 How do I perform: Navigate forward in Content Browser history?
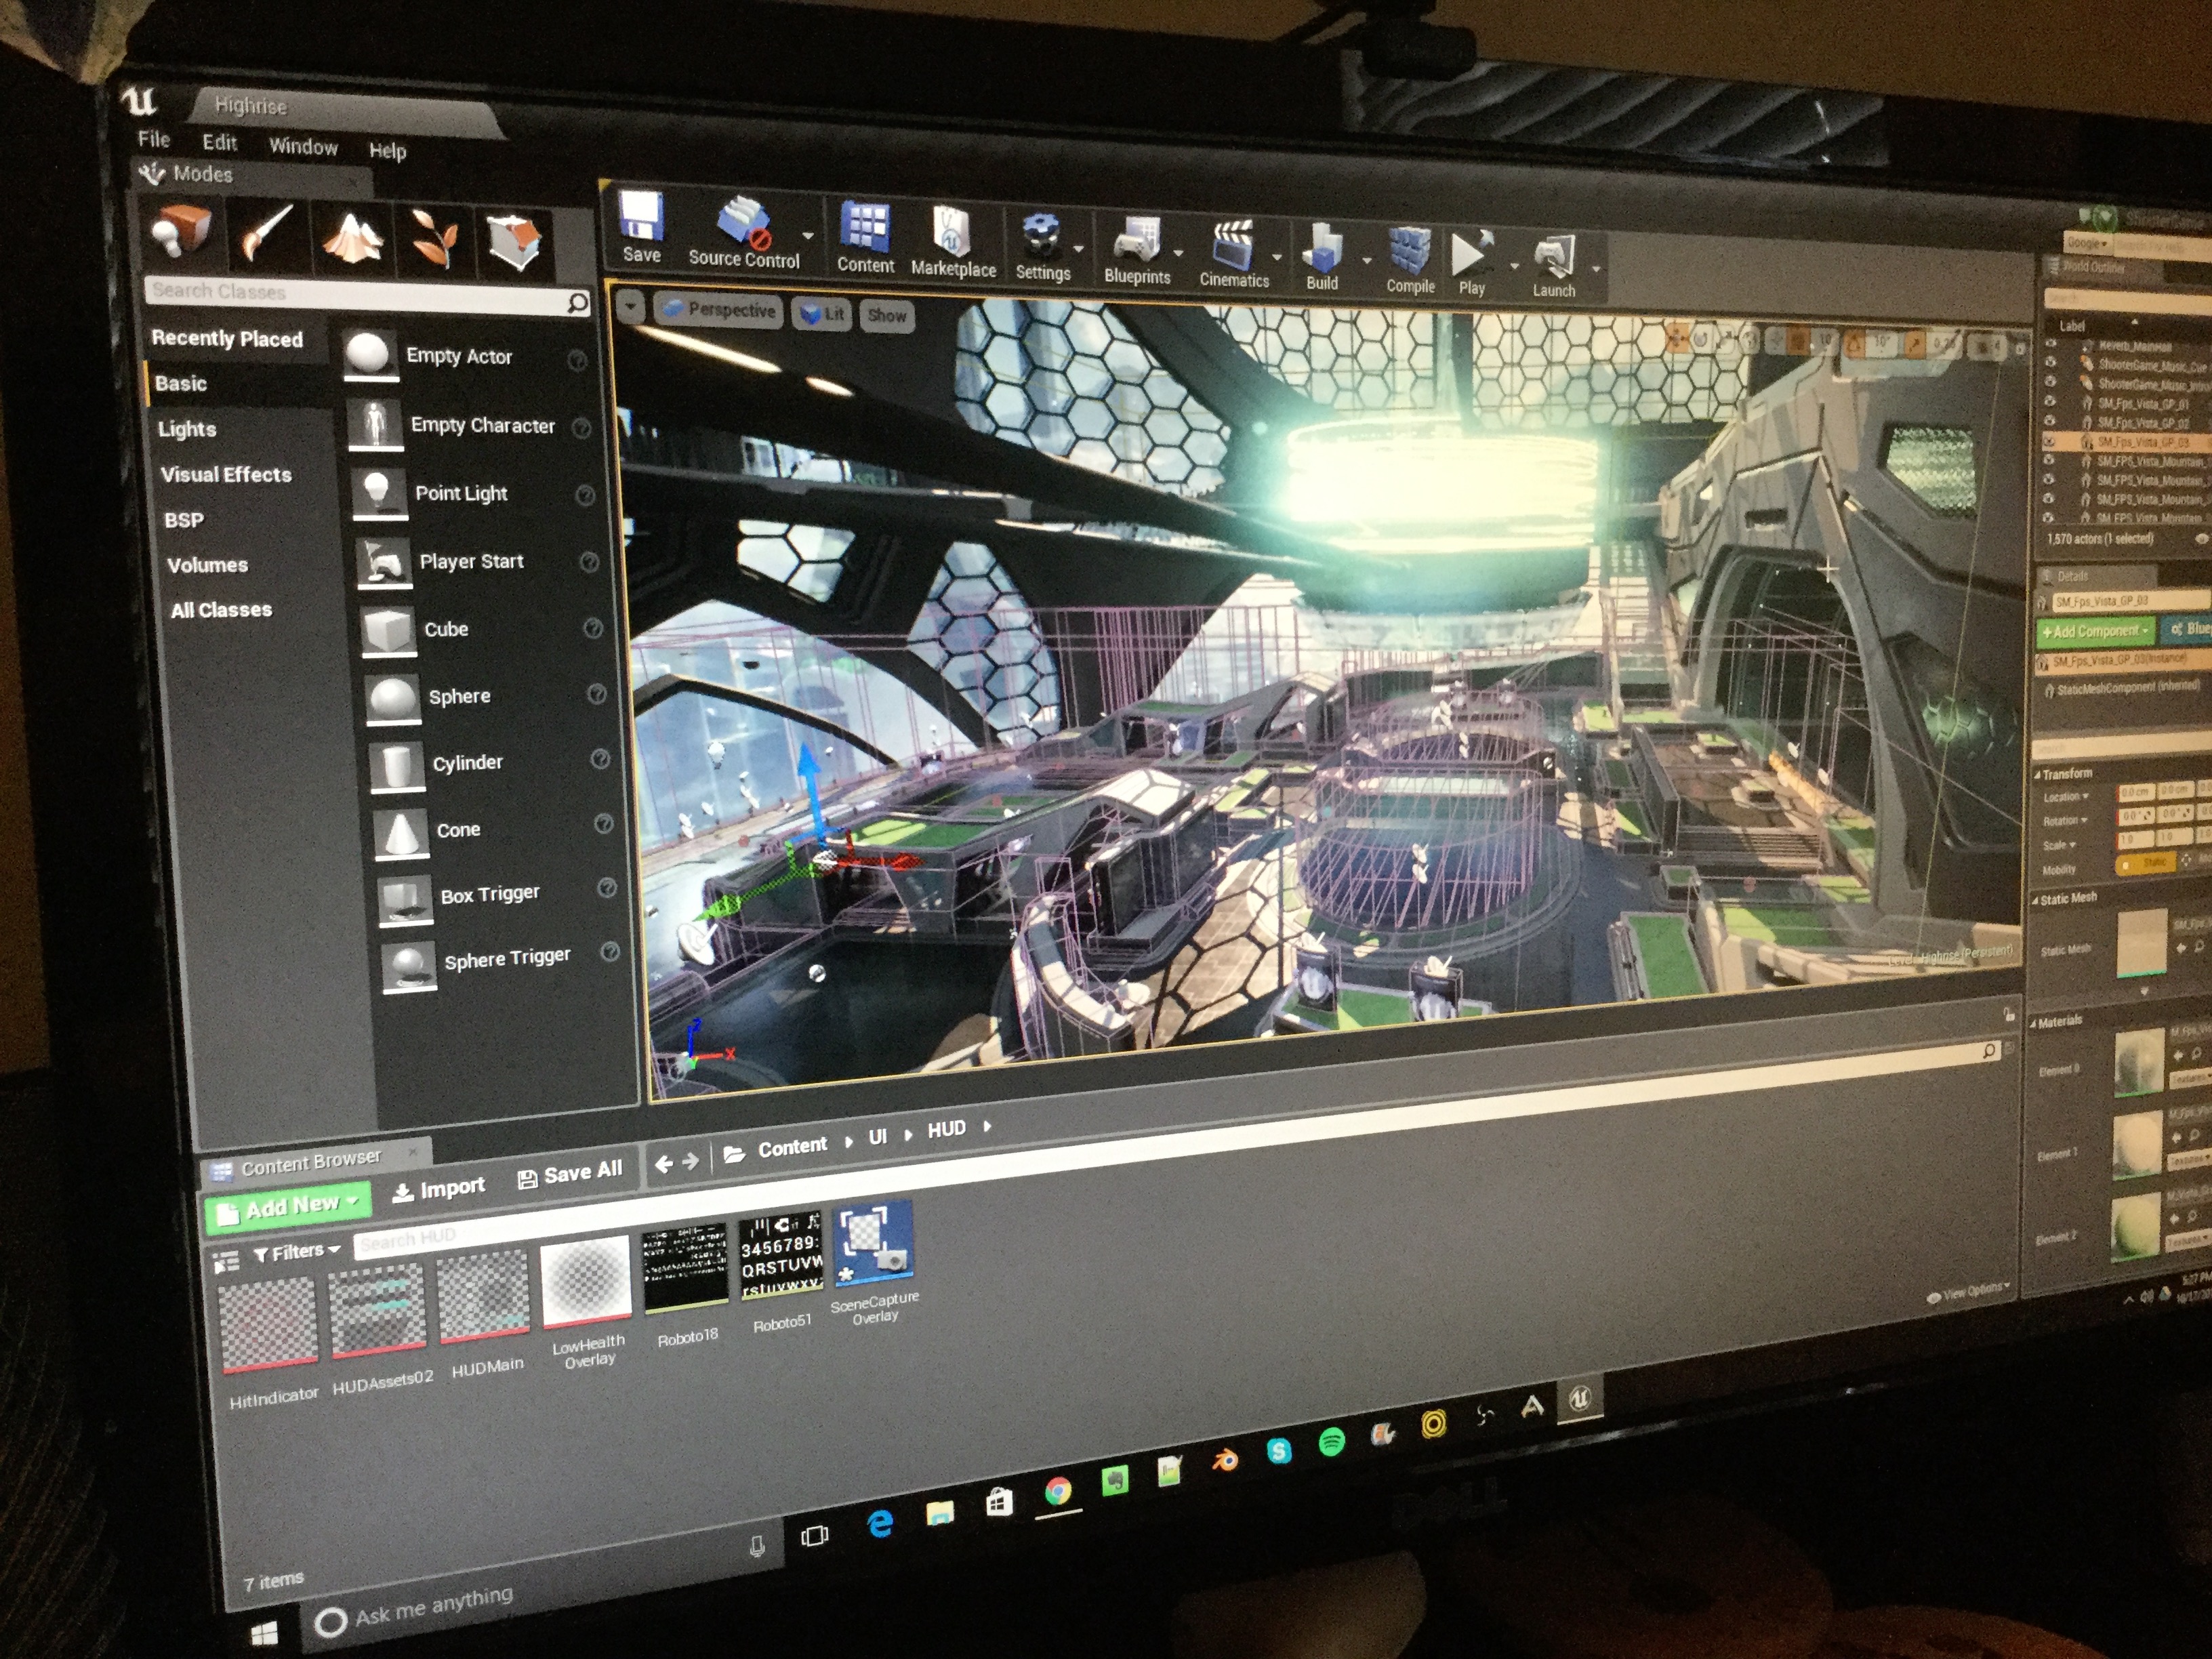[690, 1162]
